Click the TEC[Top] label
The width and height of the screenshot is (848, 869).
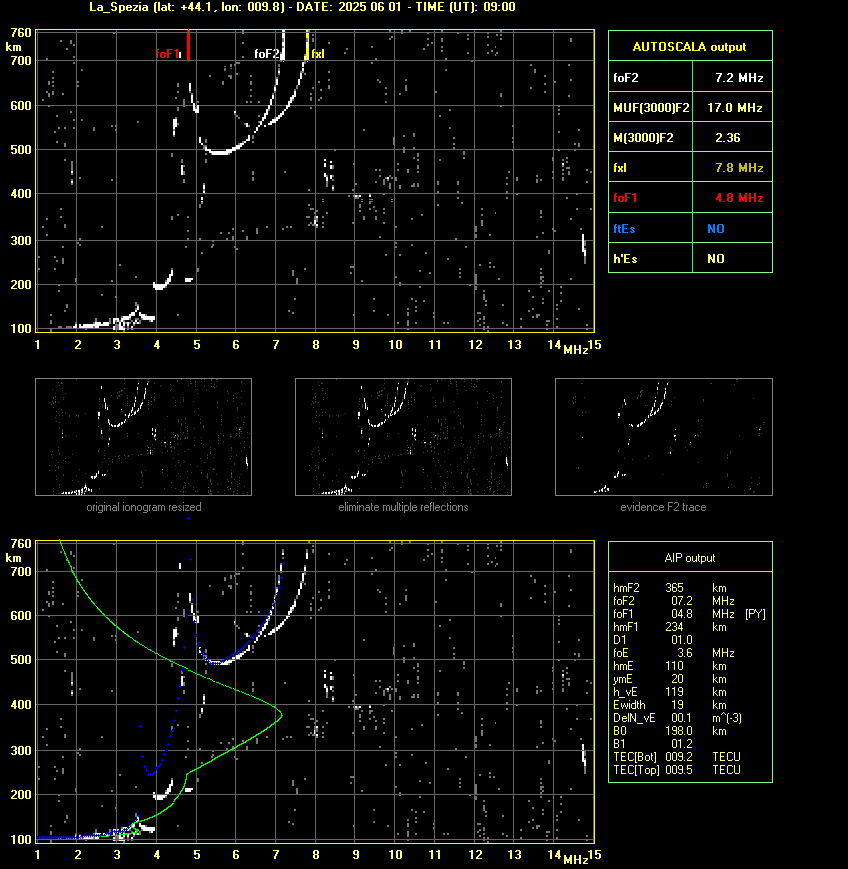[636, 770]
